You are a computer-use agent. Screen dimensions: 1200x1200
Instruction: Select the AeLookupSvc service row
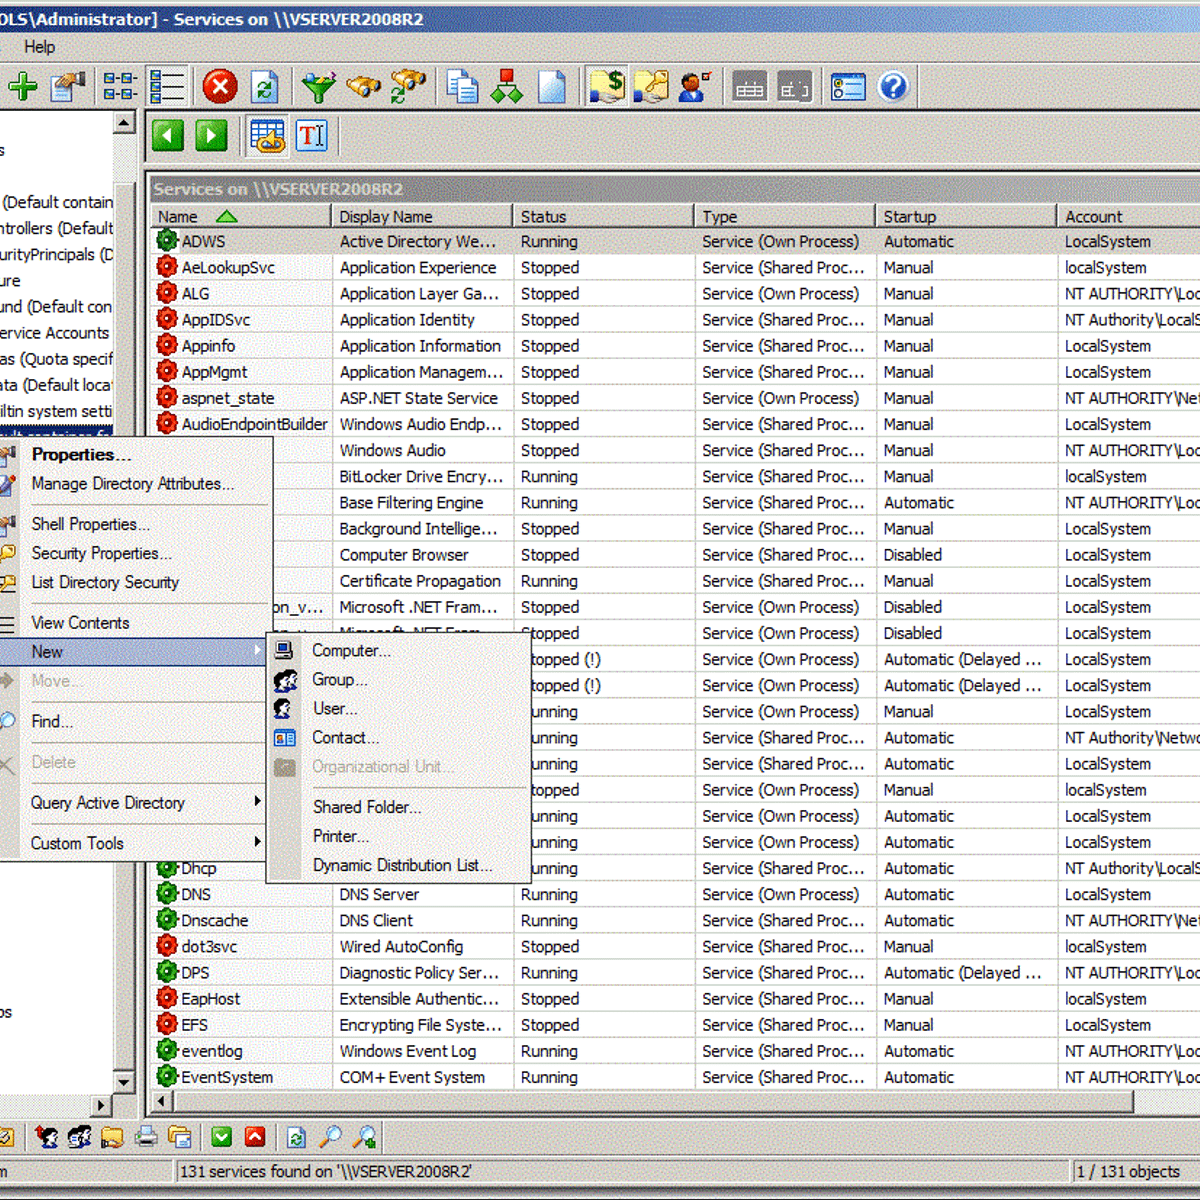[x=676, y=268]
